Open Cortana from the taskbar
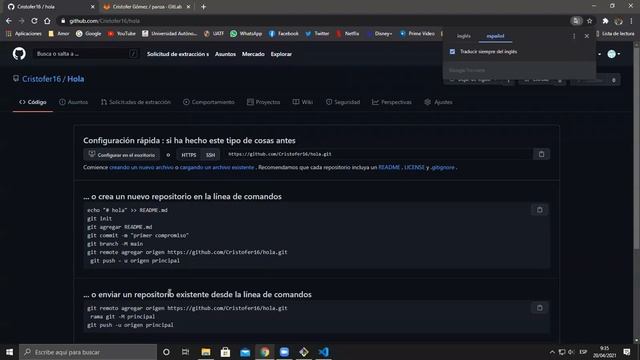 click(x=166, y=352)
